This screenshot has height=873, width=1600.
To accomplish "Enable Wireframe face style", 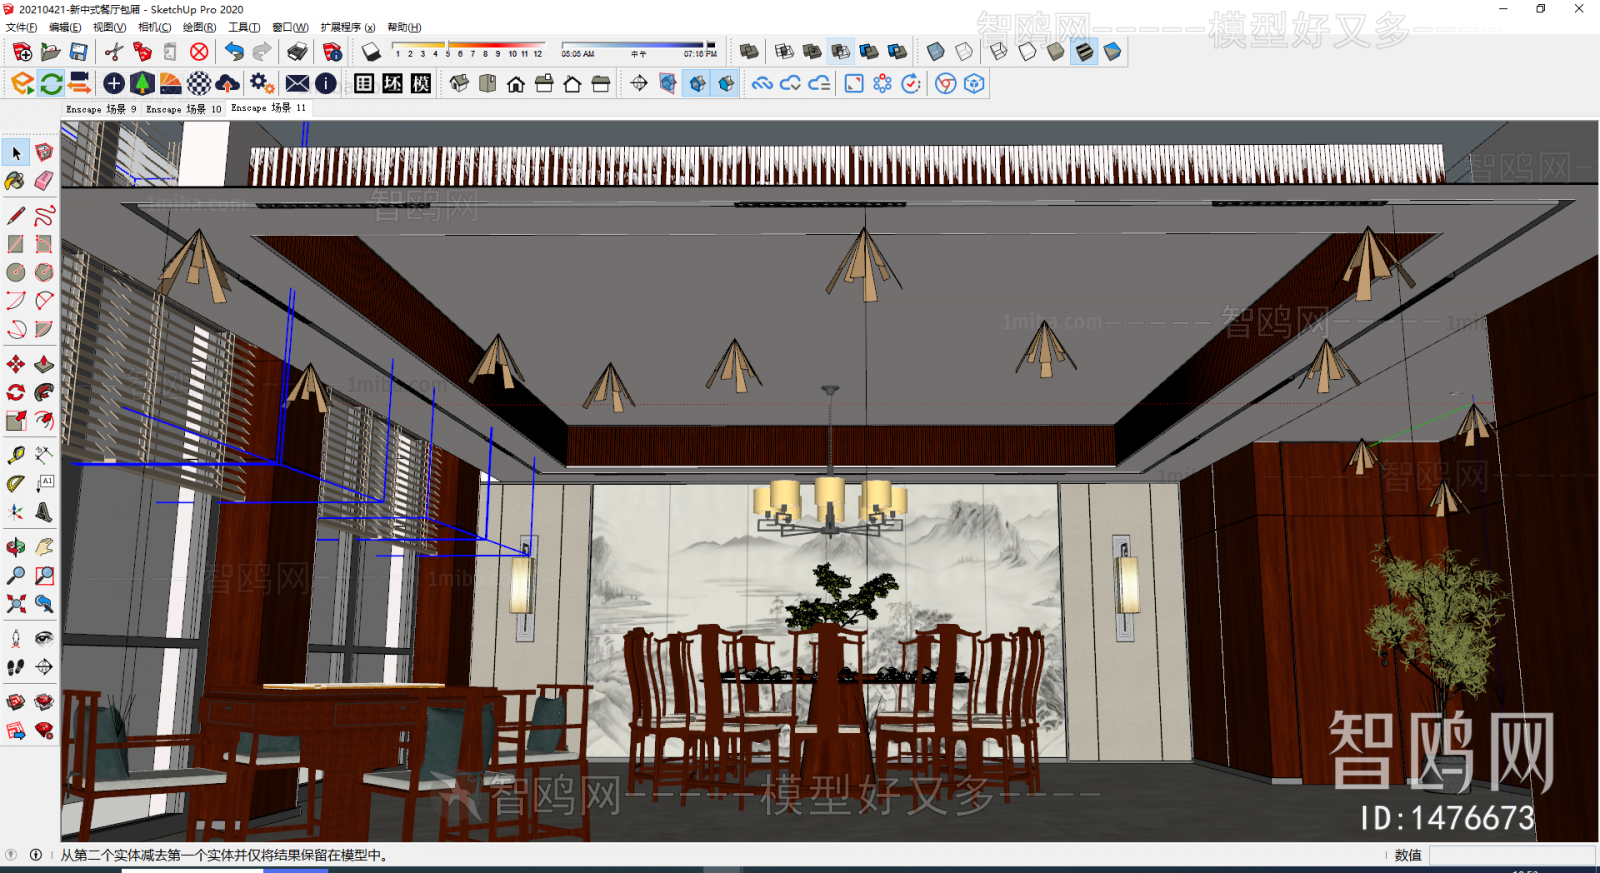I will click(999, 51).
